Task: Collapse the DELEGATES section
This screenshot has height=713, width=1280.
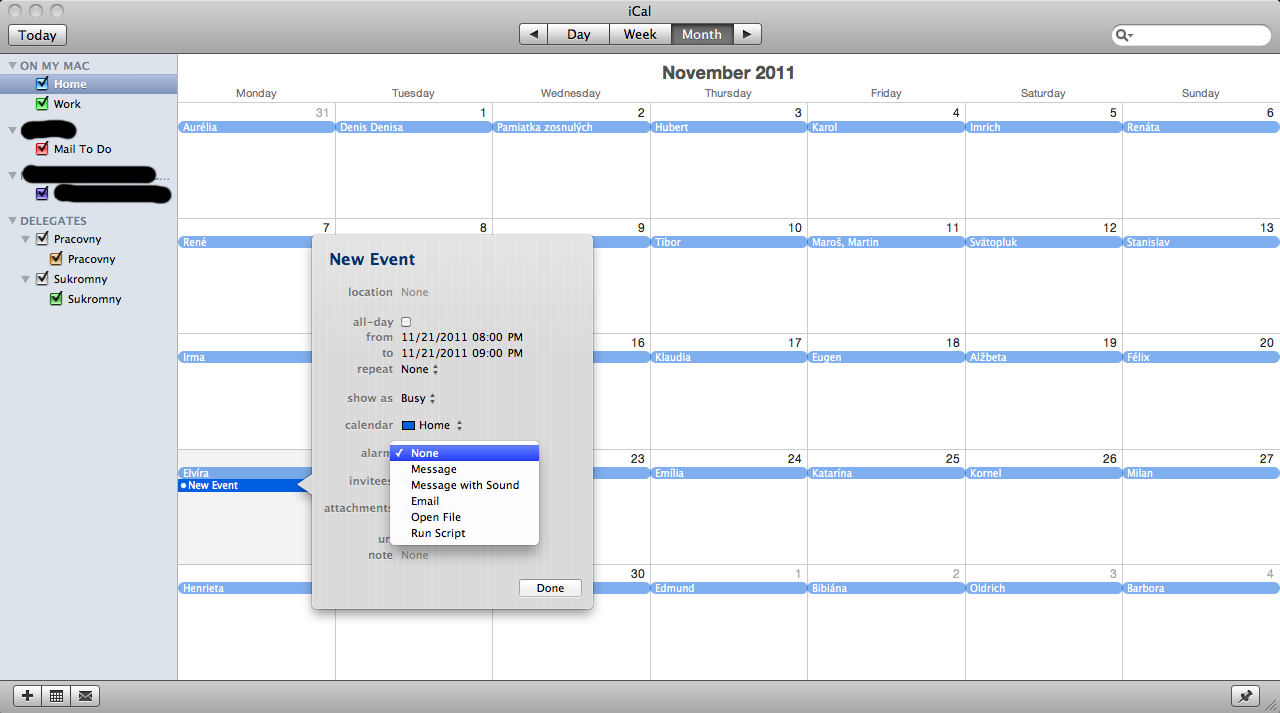Action: 12,221
